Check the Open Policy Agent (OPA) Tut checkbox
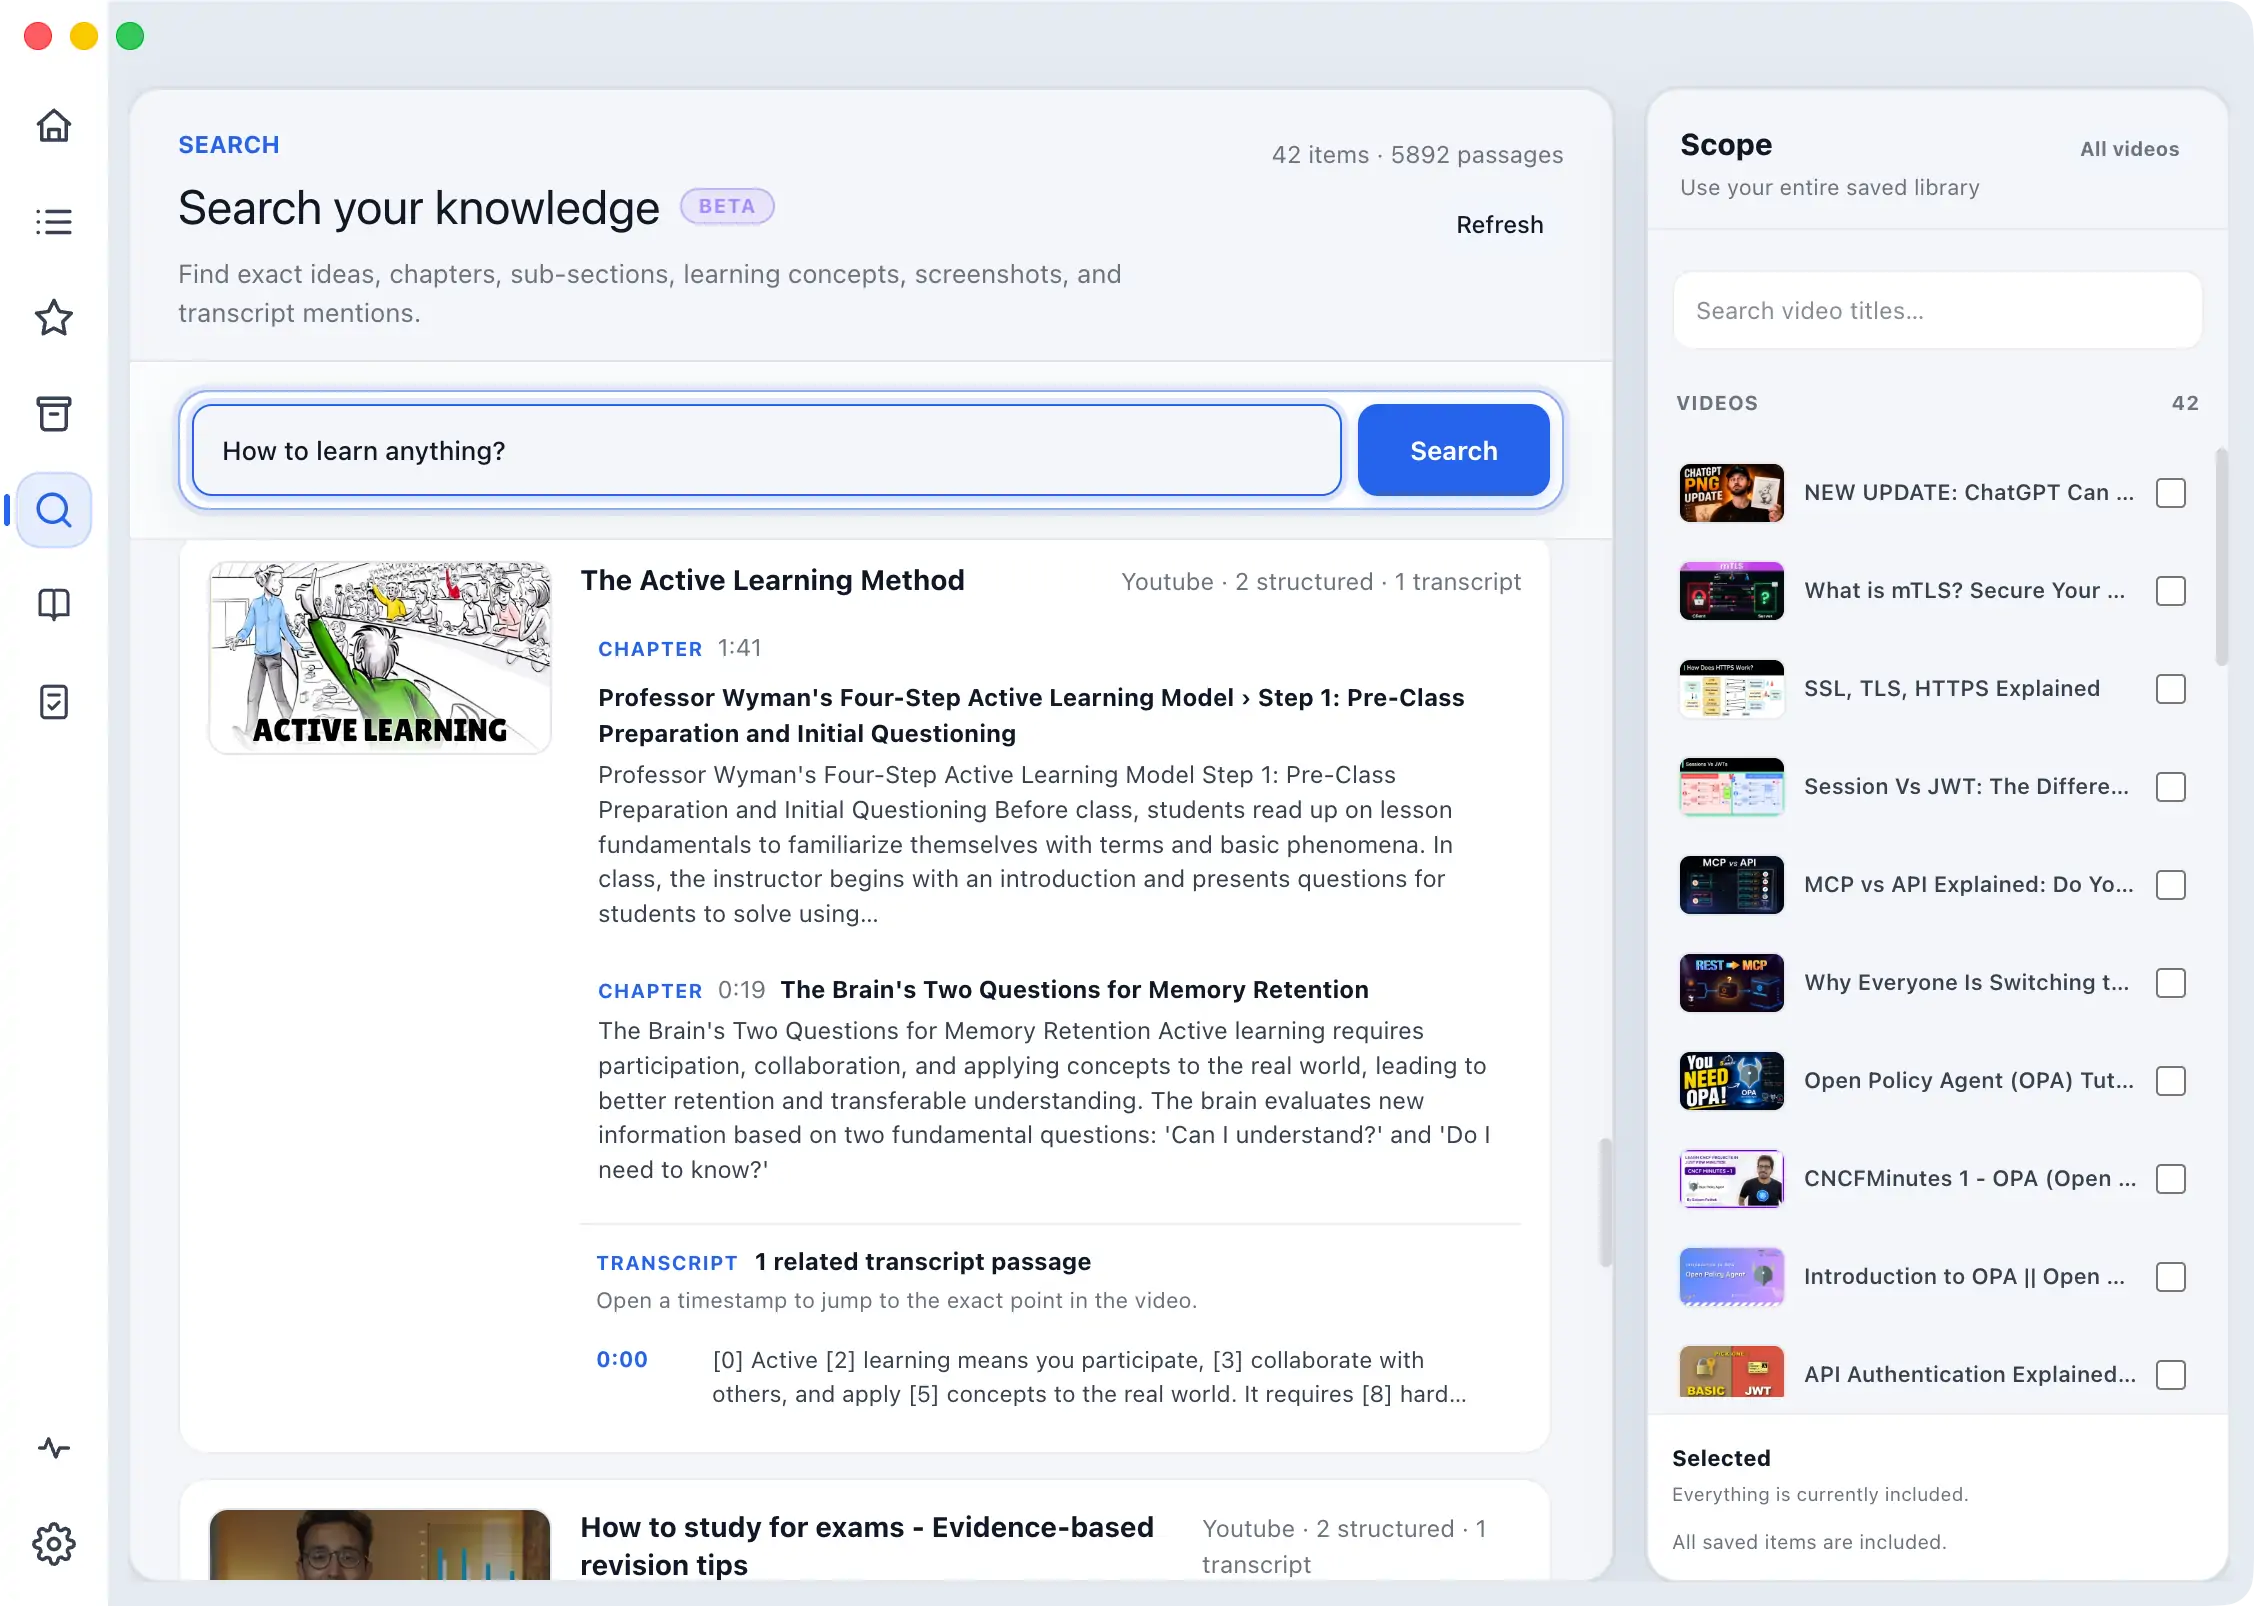The image size is (2254, 1606). pos(2171,1081)
